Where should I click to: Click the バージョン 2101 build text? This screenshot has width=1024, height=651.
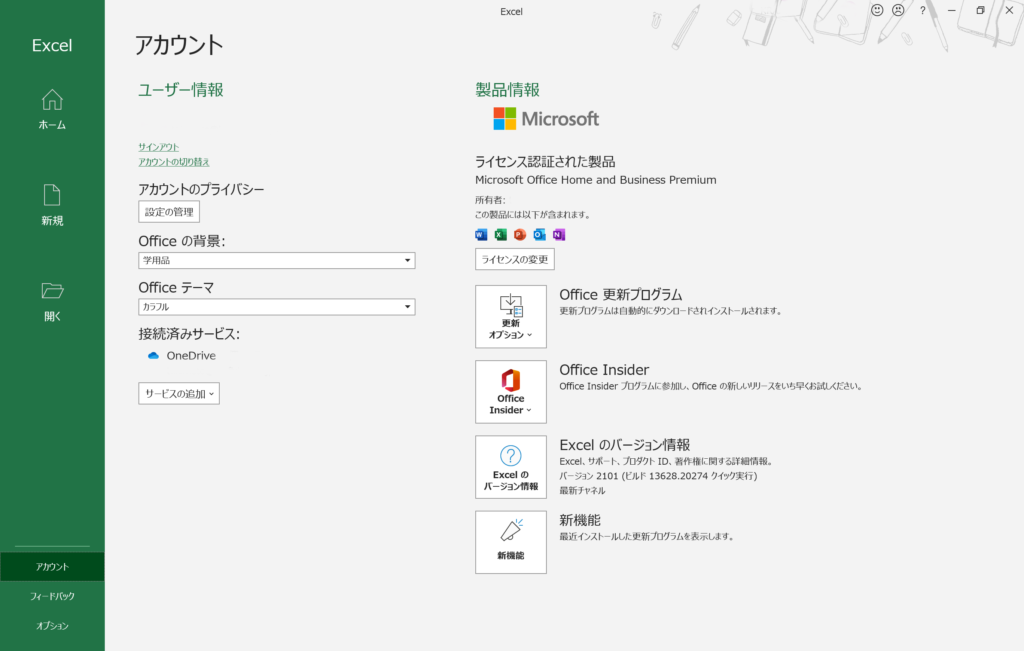click(x=658, y=476)
